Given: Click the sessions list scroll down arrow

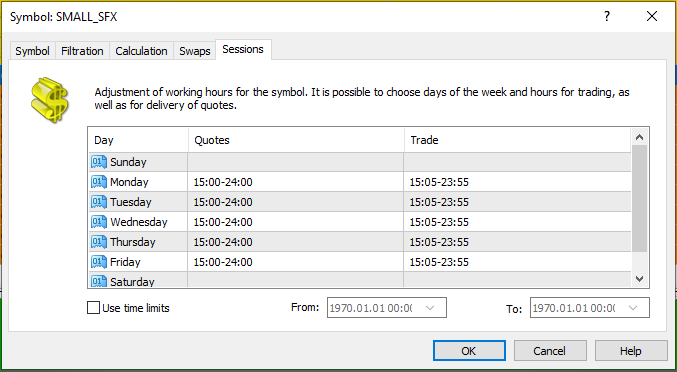Looking at the screenshot, I should click(639, 279).
